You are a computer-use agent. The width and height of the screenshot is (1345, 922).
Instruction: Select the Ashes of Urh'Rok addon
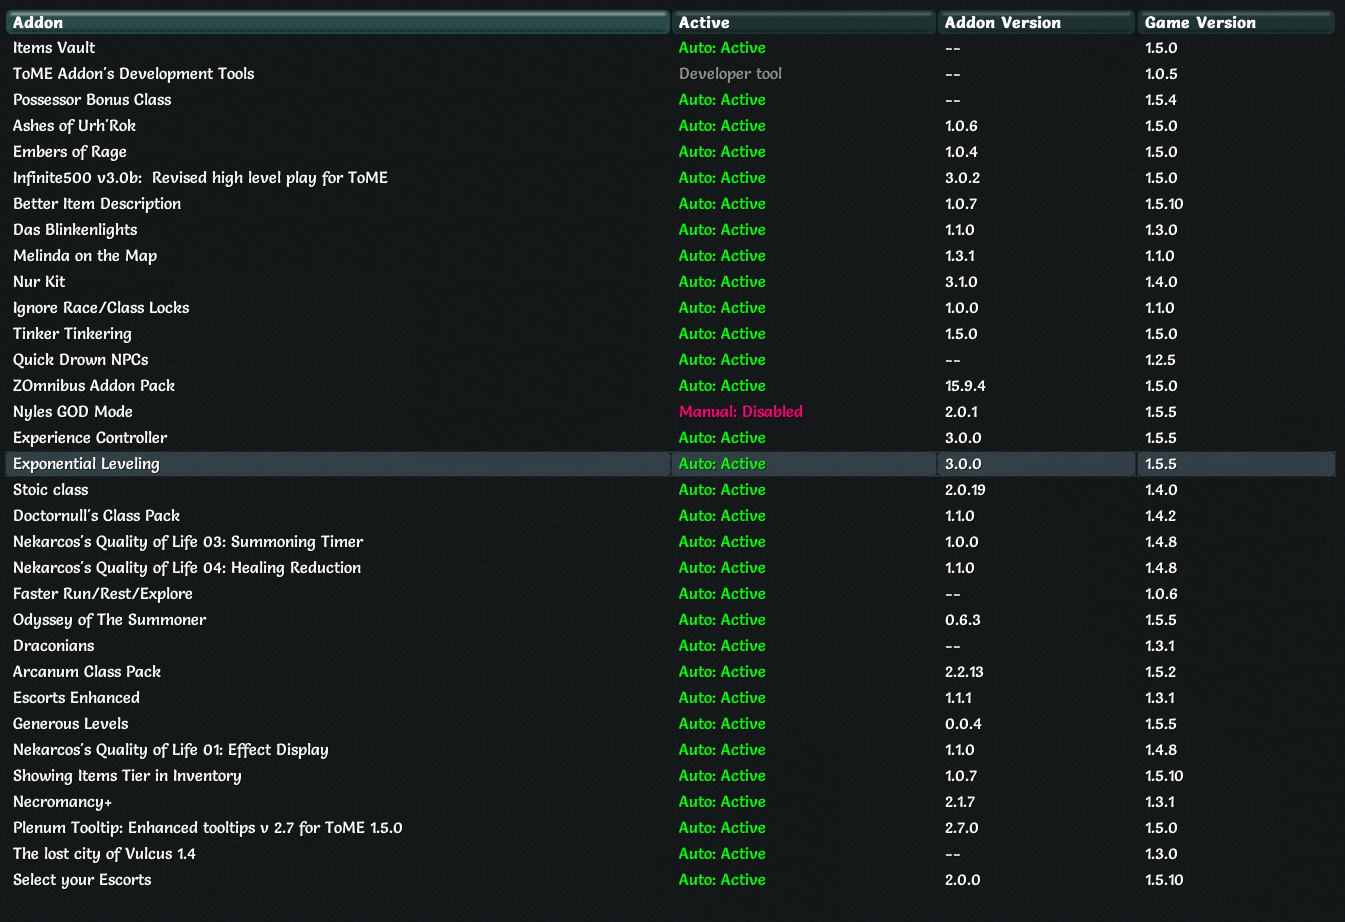(x=74, y=126)
